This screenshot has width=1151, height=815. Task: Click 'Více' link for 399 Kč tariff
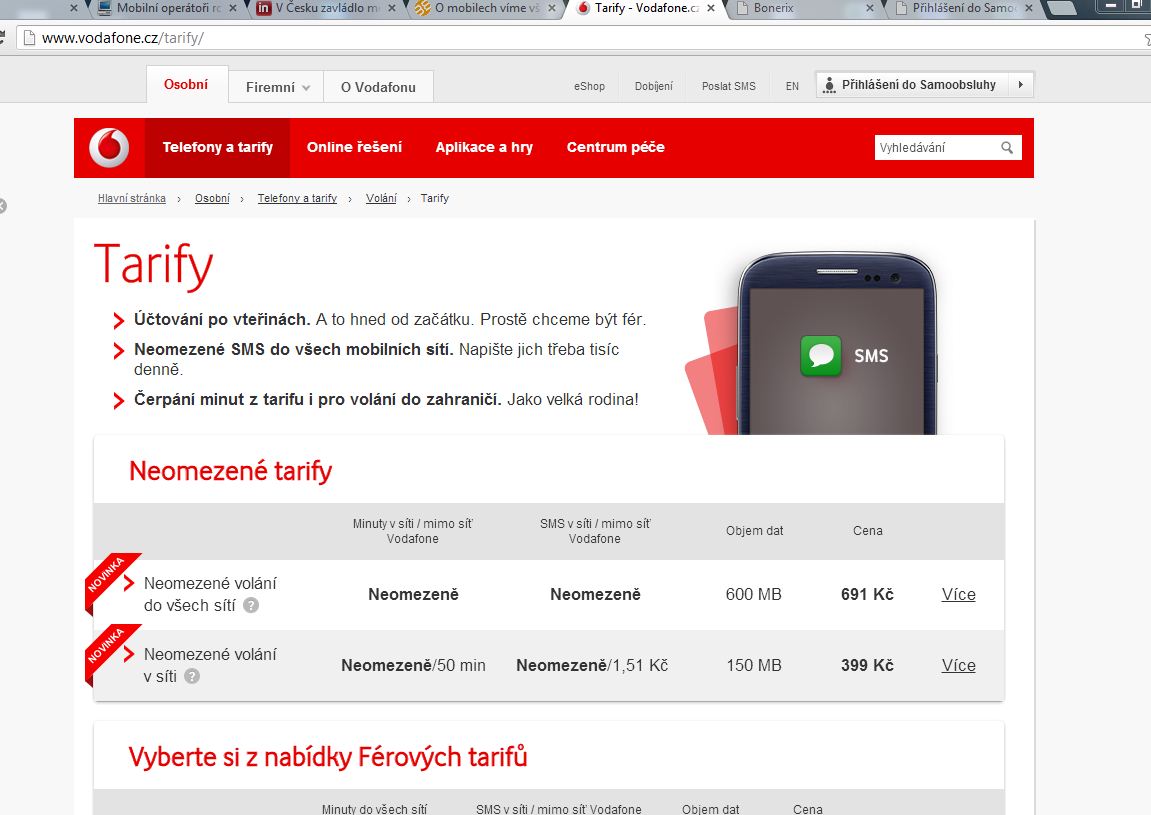point(959,666)
